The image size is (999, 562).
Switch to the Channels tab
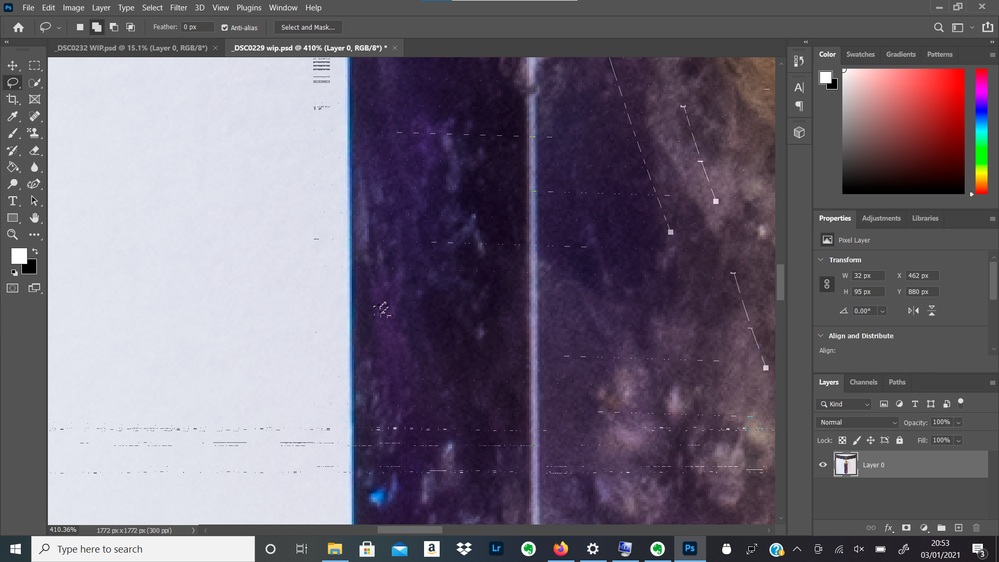(x=863, y=382)
